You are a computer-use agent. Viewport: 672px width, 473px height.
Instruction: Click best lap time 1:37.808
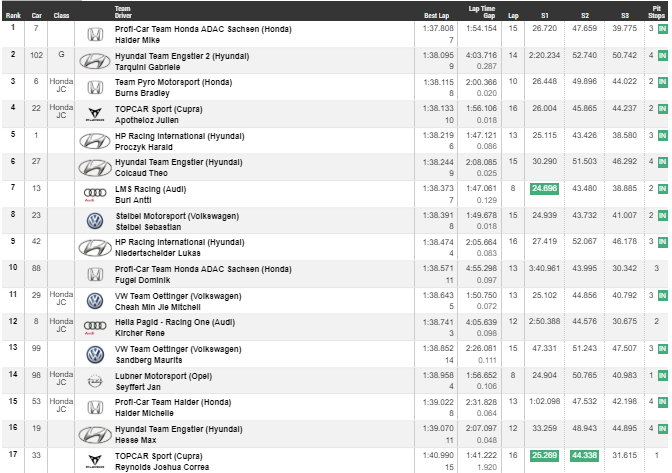(438, 29)
